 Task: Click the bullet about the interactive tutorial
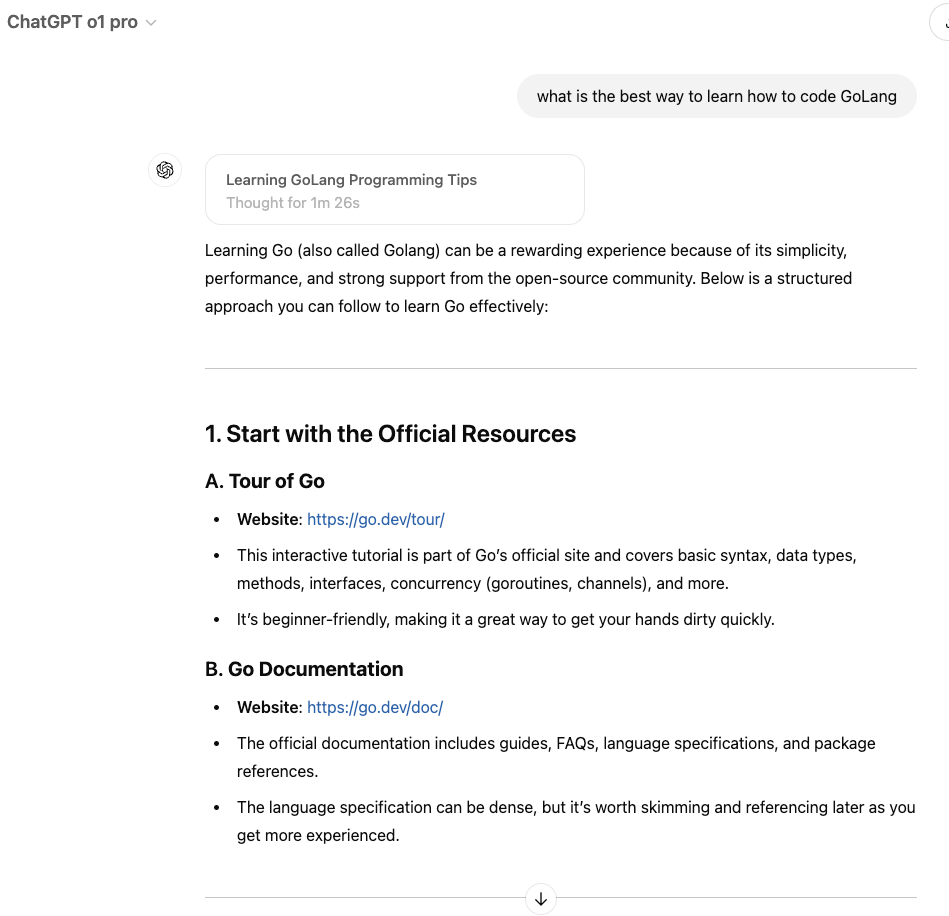547,569
